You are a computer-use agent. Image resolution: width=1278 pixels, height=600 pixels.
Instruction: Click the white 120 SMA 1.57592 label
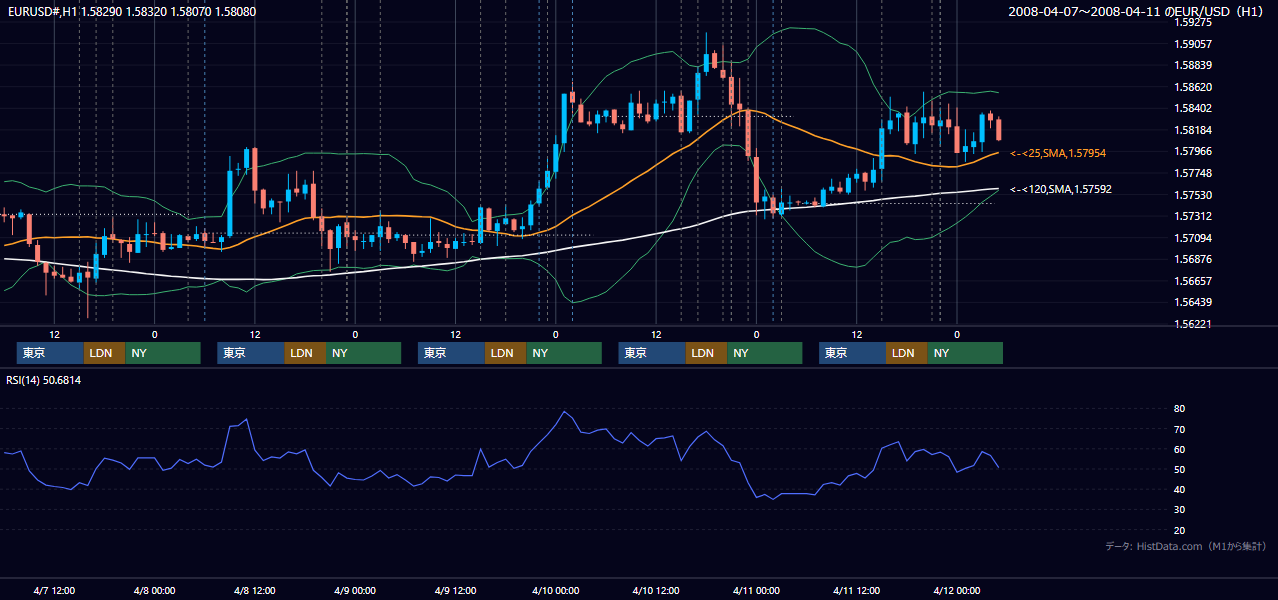1061,189
